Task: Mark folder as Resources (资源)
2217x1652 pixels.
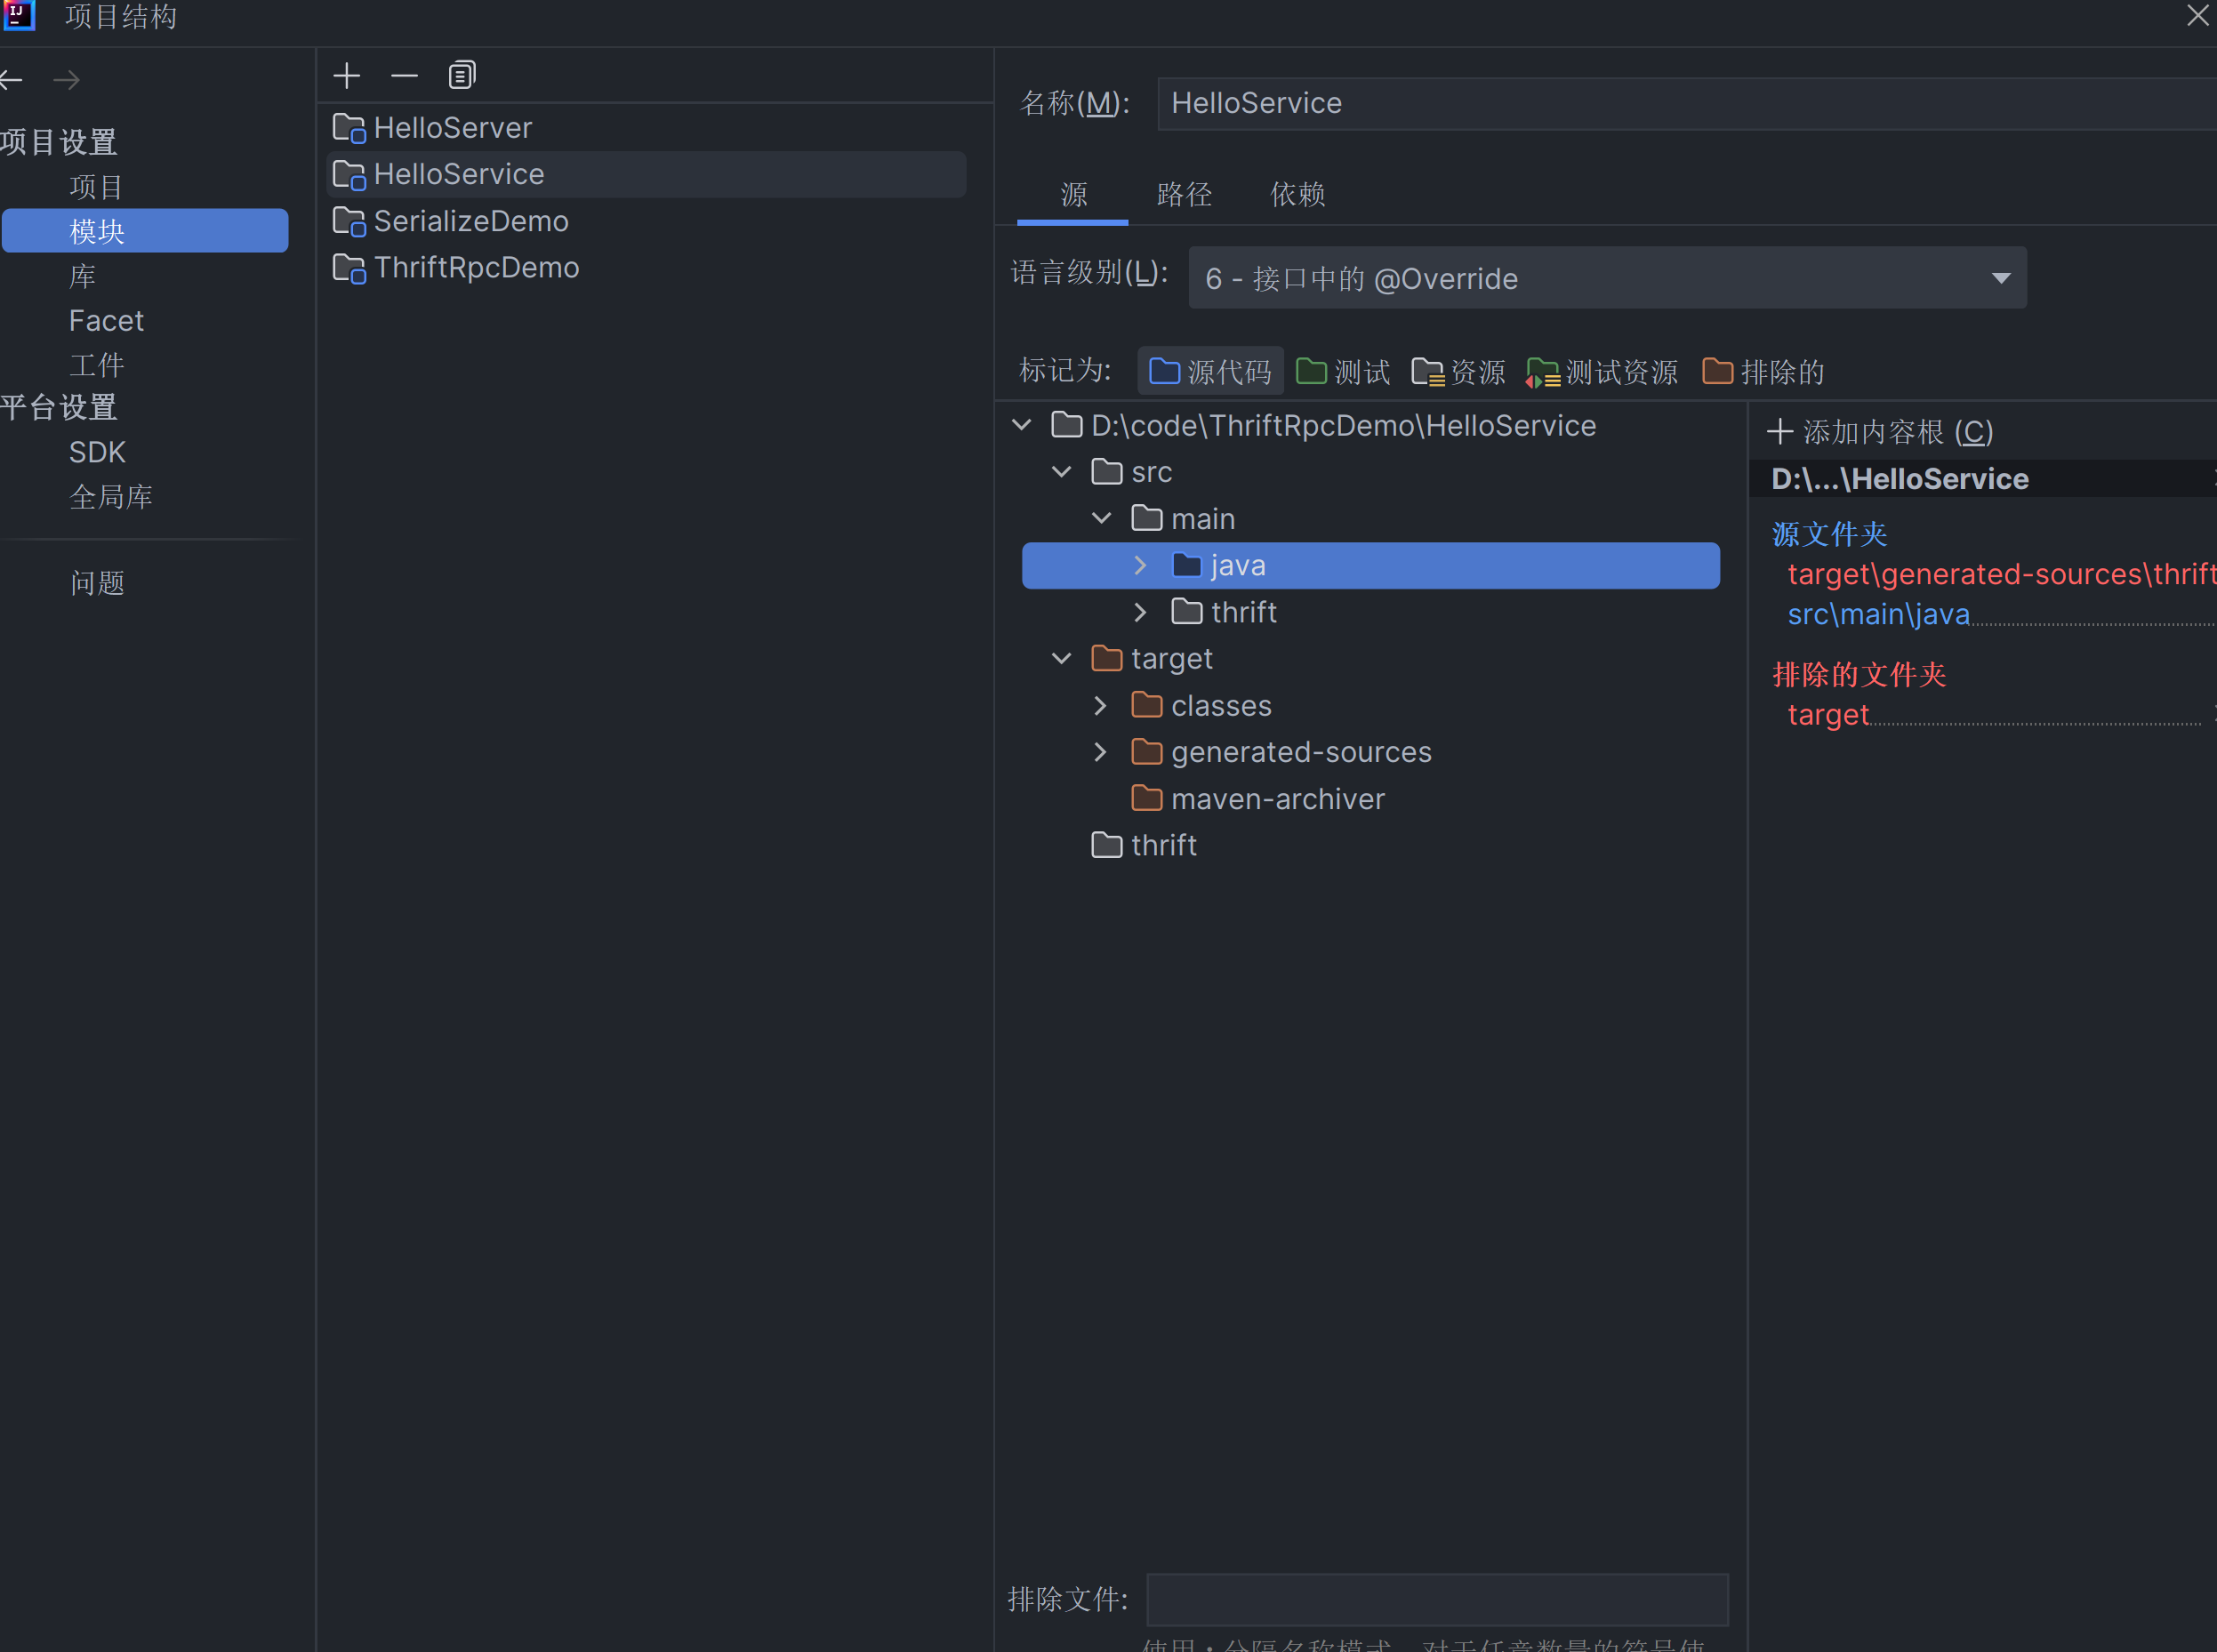Action: click(x=1458, y=372)
